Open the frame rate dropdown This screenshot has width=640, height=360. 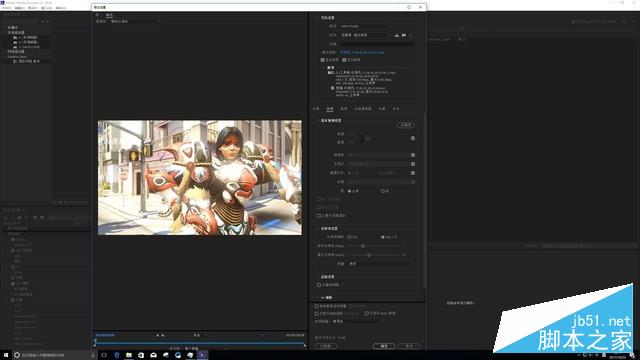click(x=379, y=155)
